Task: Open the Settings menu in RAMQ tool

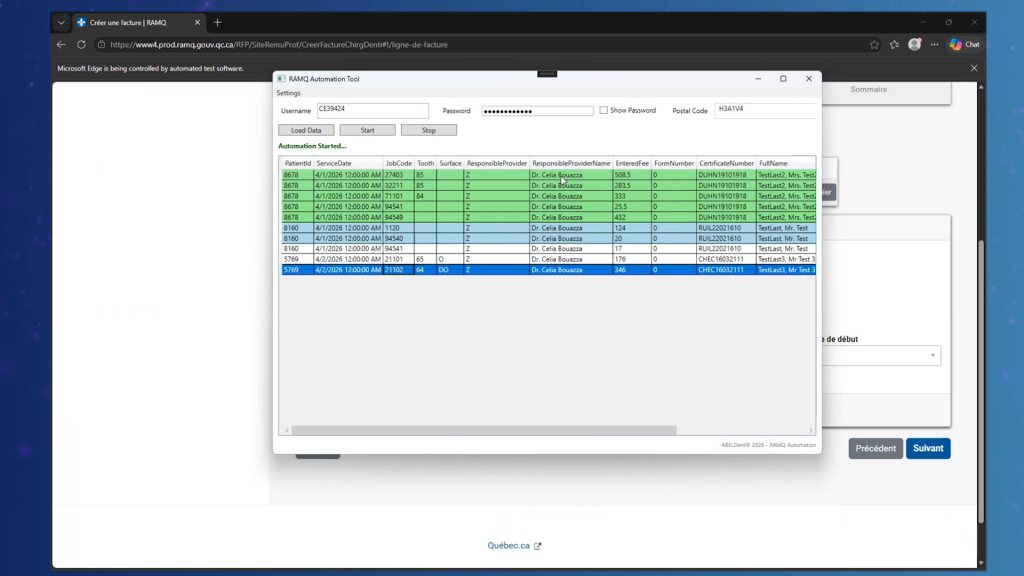Action: click(x=288, y=93)
